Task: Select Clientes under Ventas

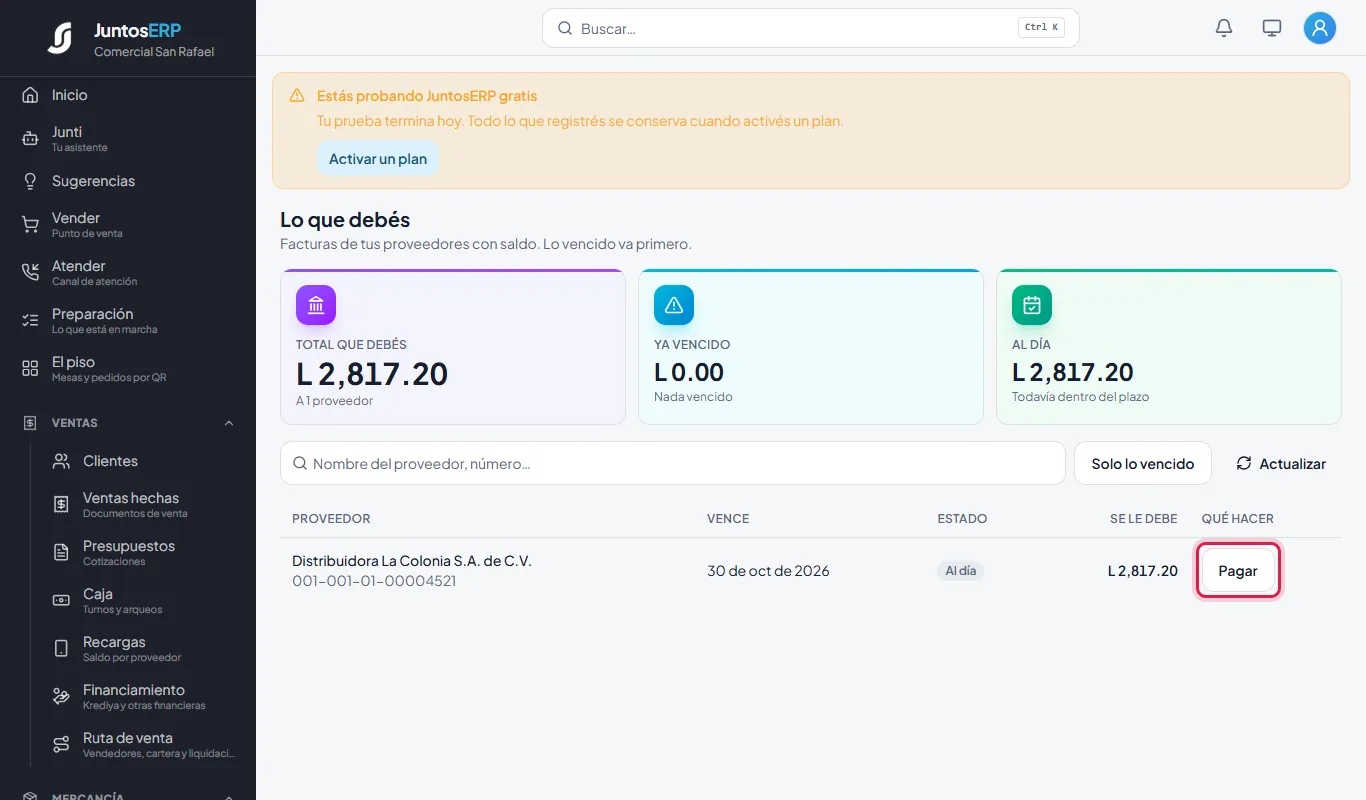Action: coord(144,461)
